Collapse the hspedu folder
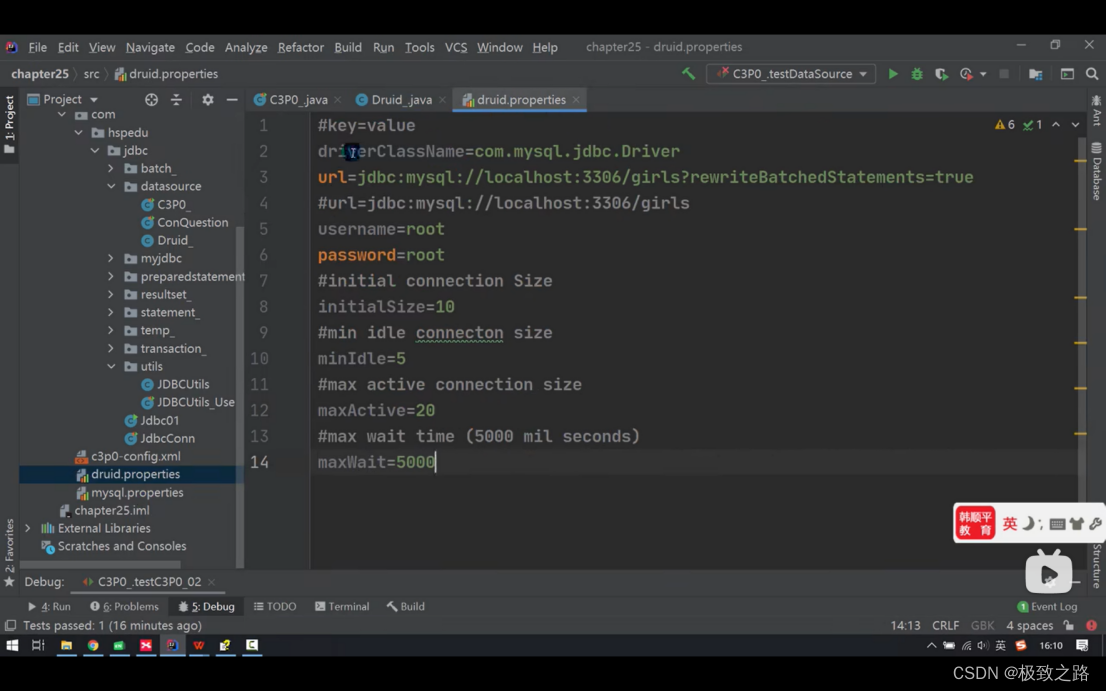 78,133
